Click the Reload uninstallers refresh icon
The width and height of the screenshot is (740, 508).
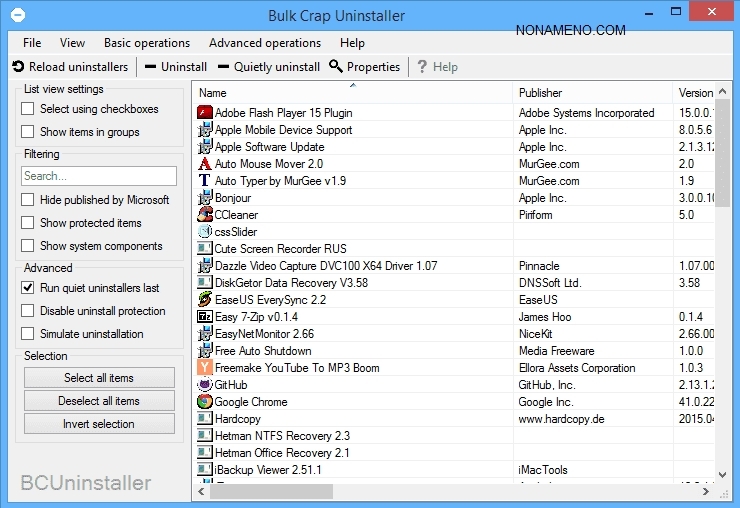(18, 67)
